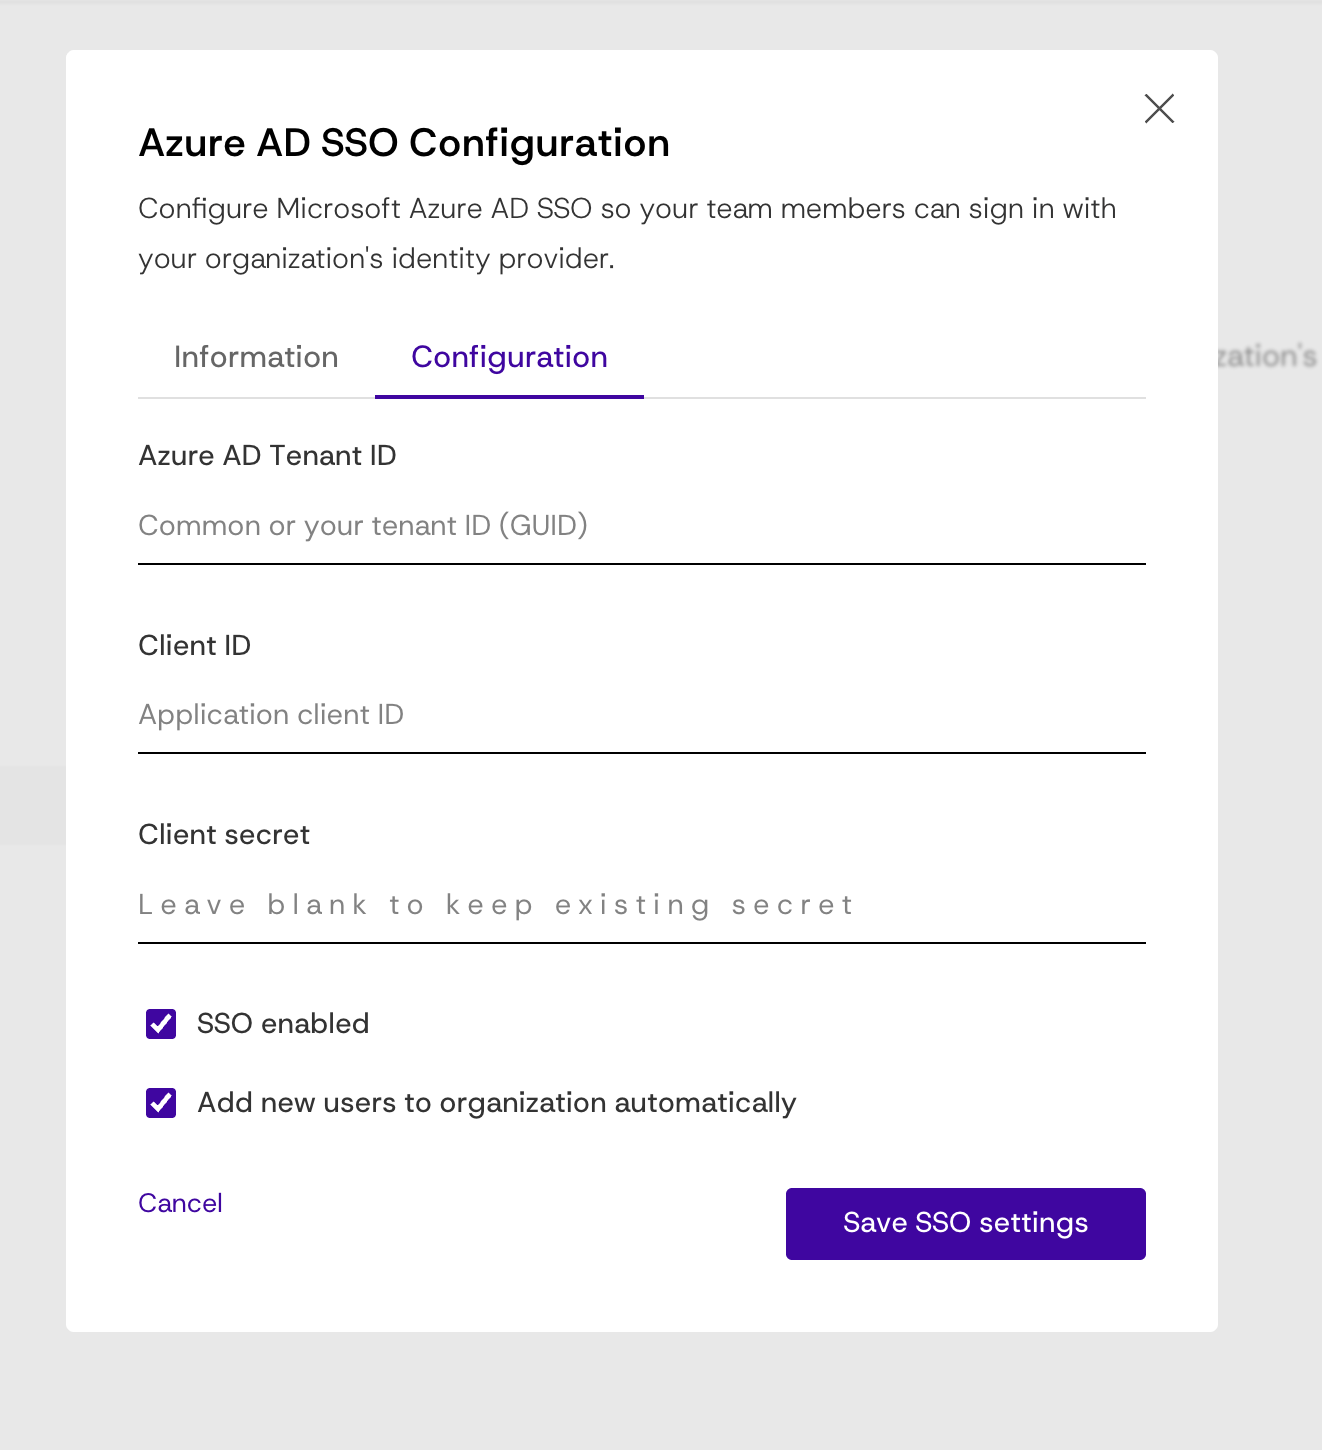Click the Client ID label
The width and height of the screenshot is (1322, 1450).
pyautogui.click(x=194, y=646)
